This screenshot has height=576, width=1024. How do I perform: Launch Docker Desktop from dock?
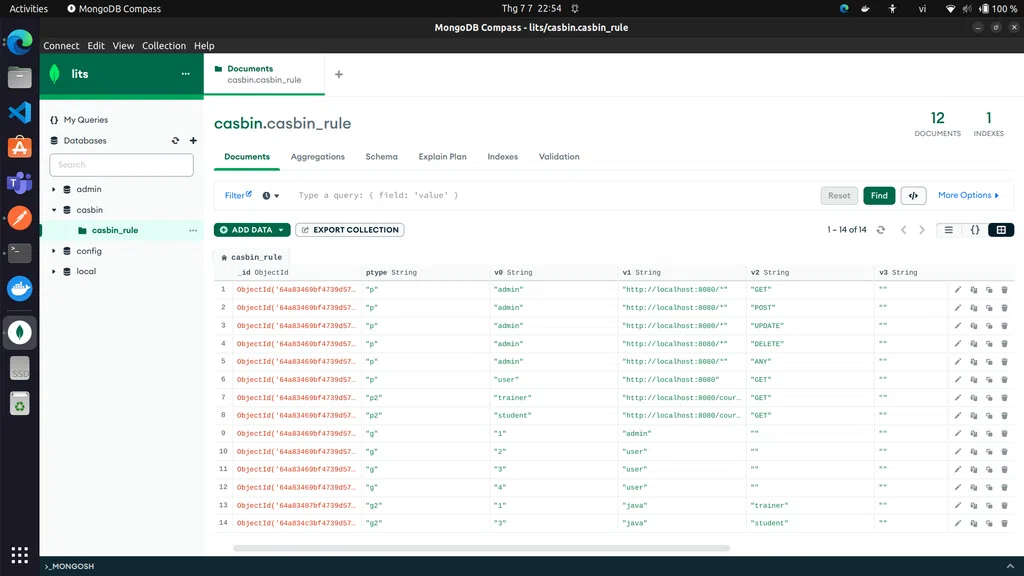pos(20,288)
